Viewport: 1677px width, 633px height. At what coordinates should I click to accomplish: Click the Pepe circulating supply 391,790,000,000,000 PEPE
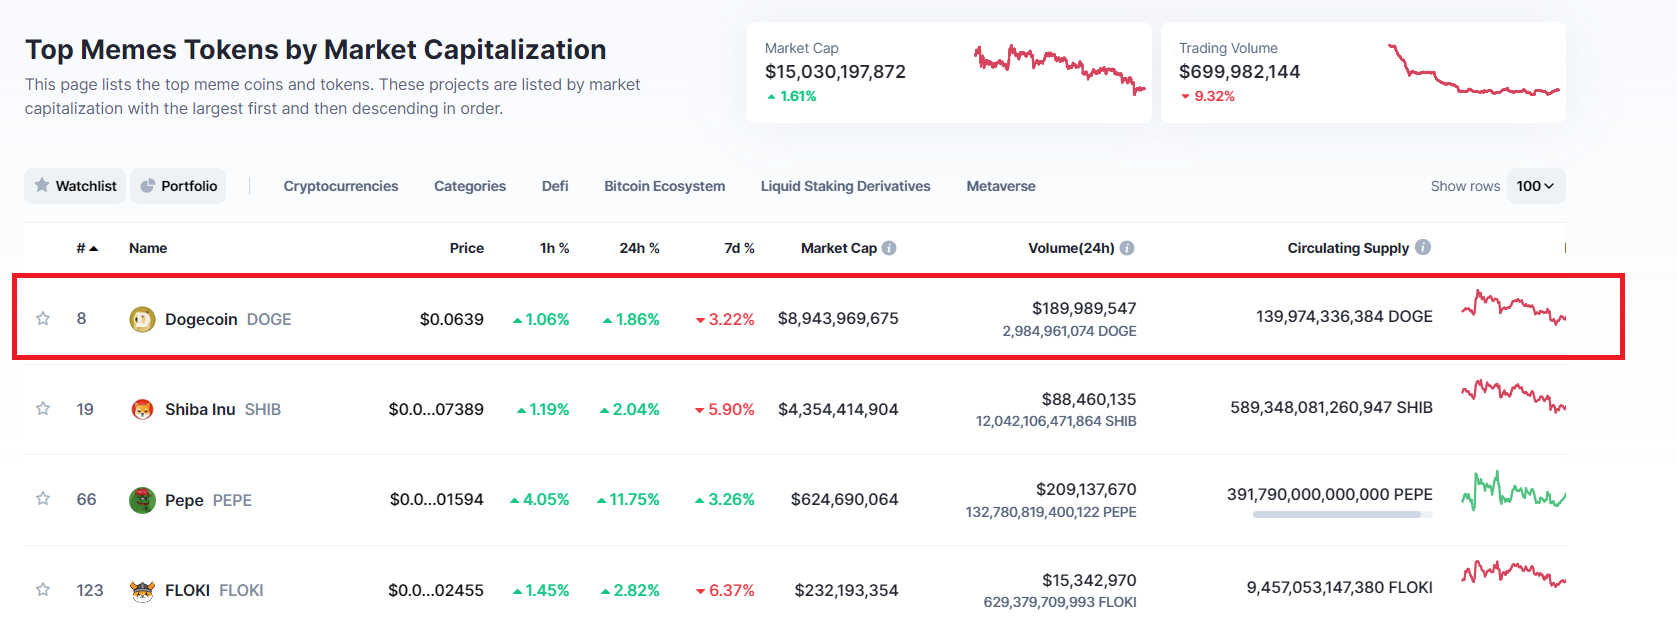pyautogui.click(x=1329, y=494)
